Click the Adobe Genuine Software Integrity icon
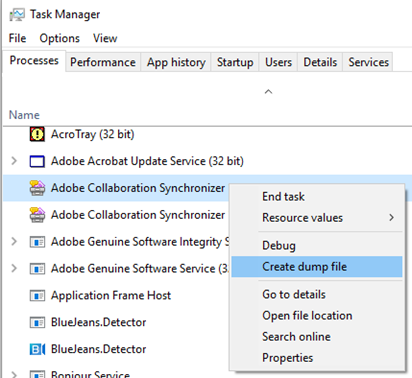 click(37, 242)
